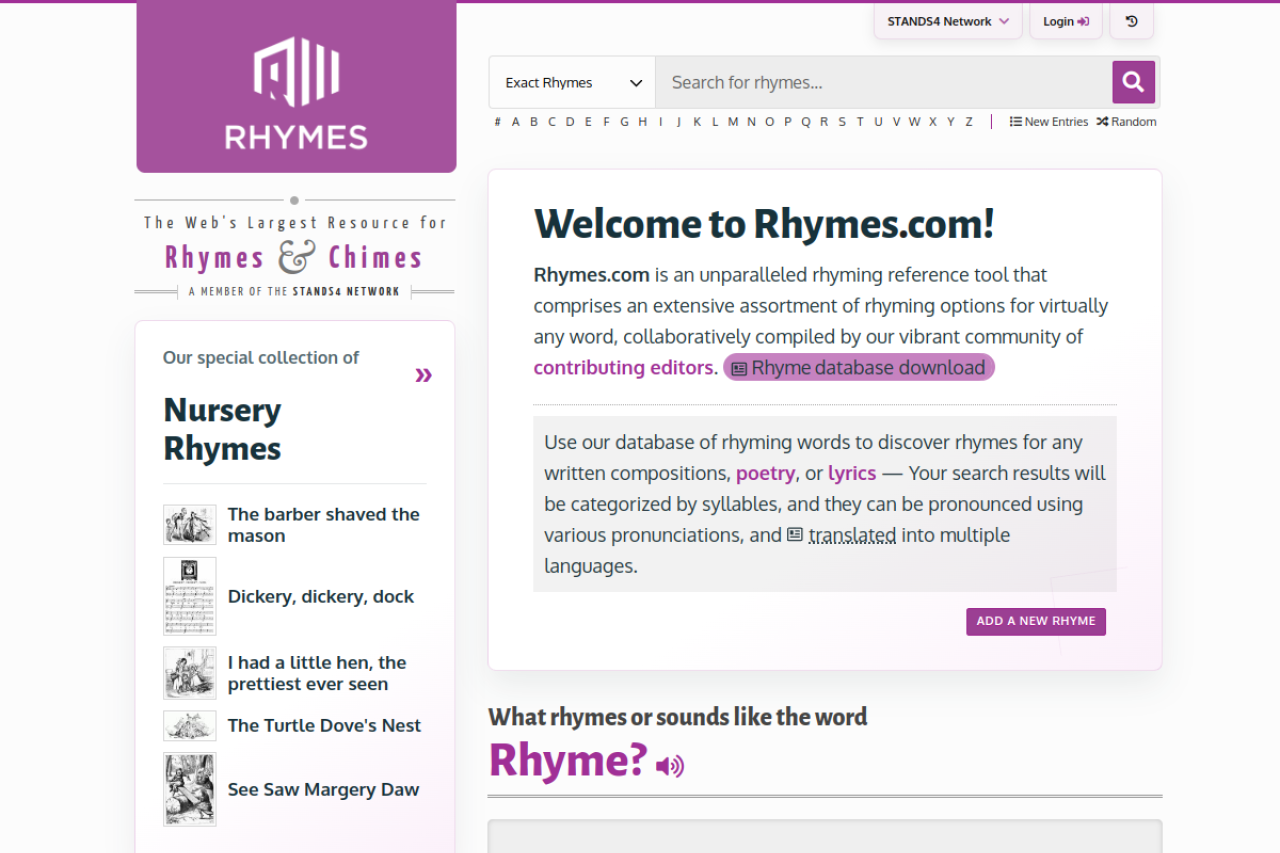1280x853 pixels.
Task: Browse rhymes starting with Z
Action: (x=969, y=122)
